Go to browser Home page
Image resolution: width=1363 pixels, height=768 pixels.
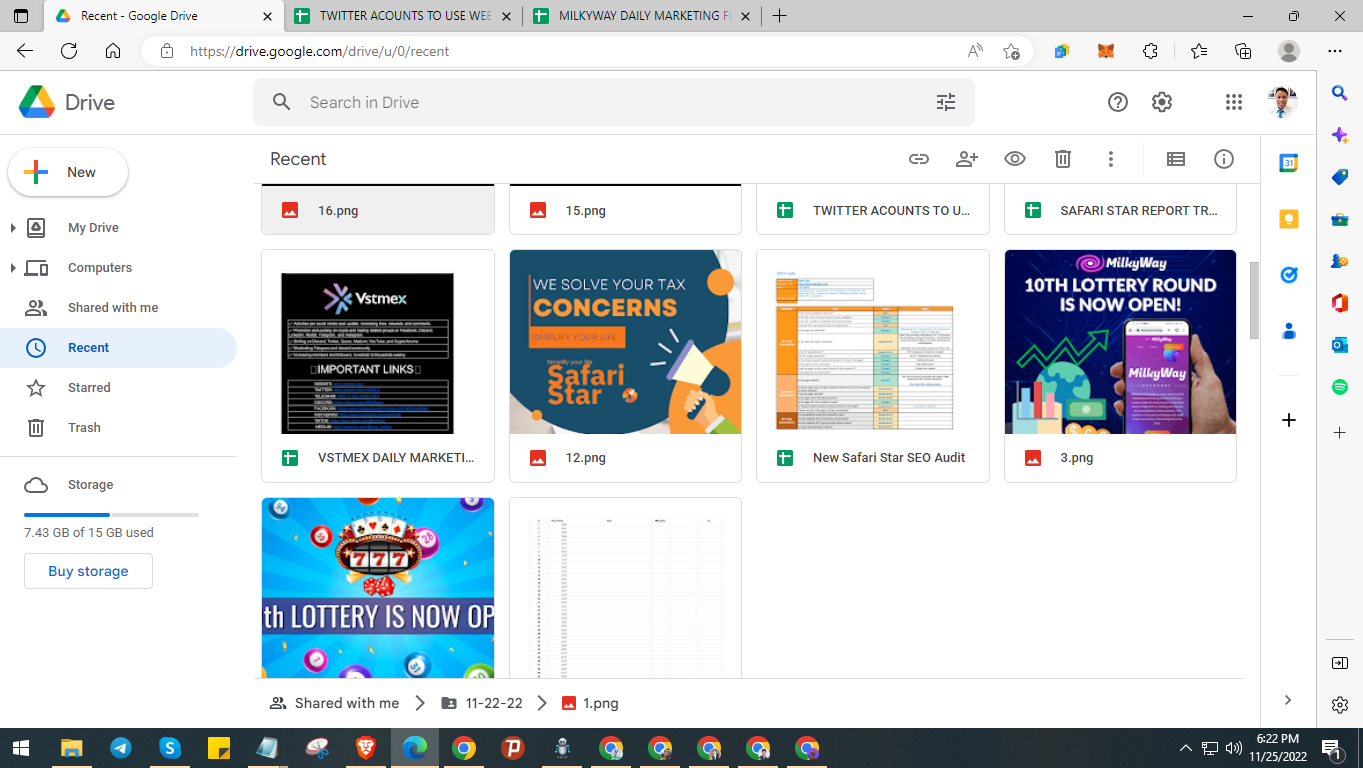click(113, 51)
